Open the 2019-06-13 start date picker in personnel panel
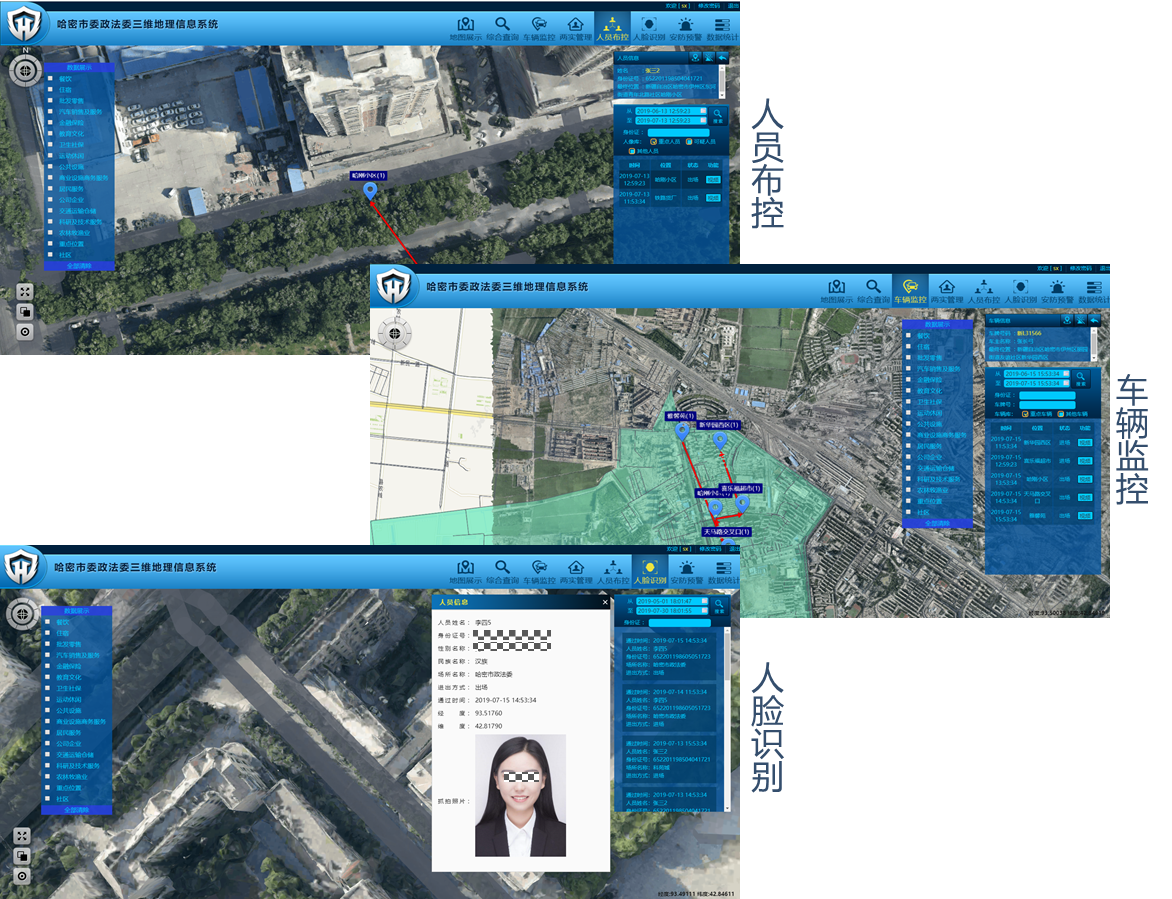This screenshot has height=899, width=1172. point(704,110)
